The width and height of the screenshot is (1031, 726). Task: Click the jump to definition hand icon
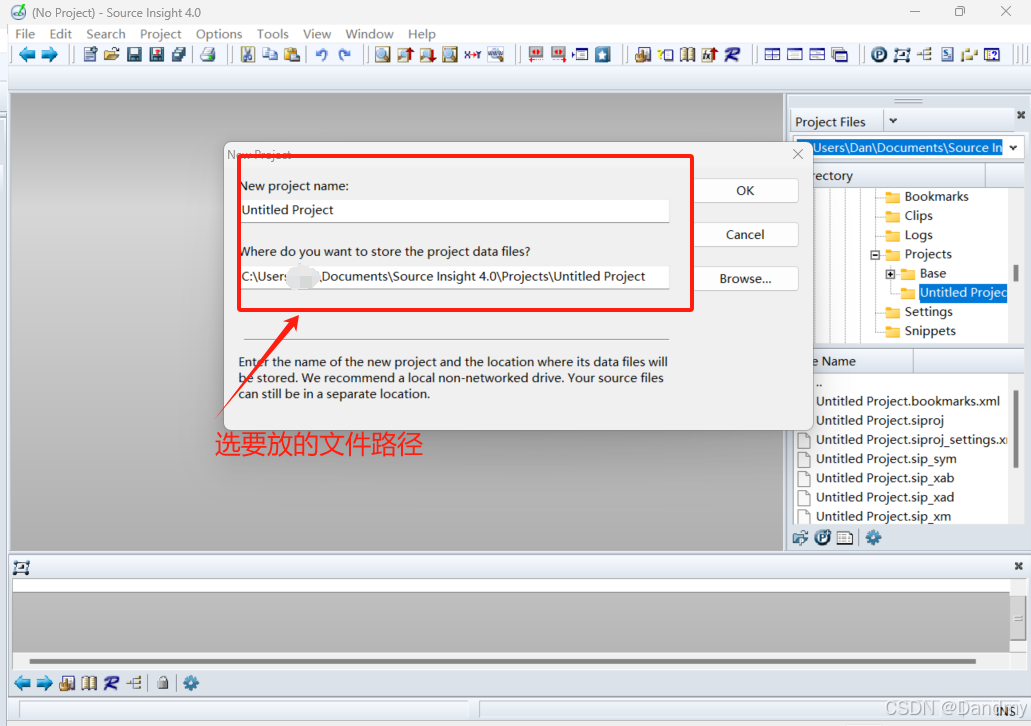click(x=643, y=55)
